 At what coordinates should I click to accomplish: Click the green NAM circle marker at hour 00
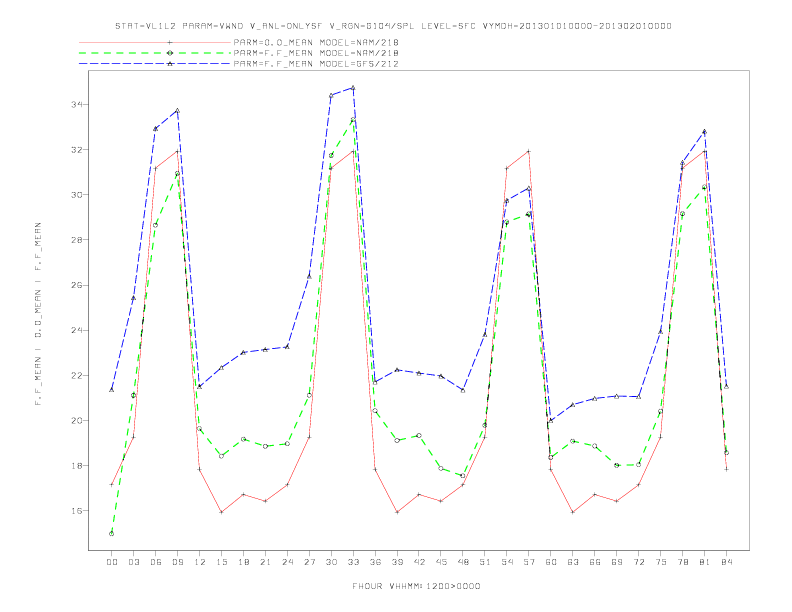(112, 534)
